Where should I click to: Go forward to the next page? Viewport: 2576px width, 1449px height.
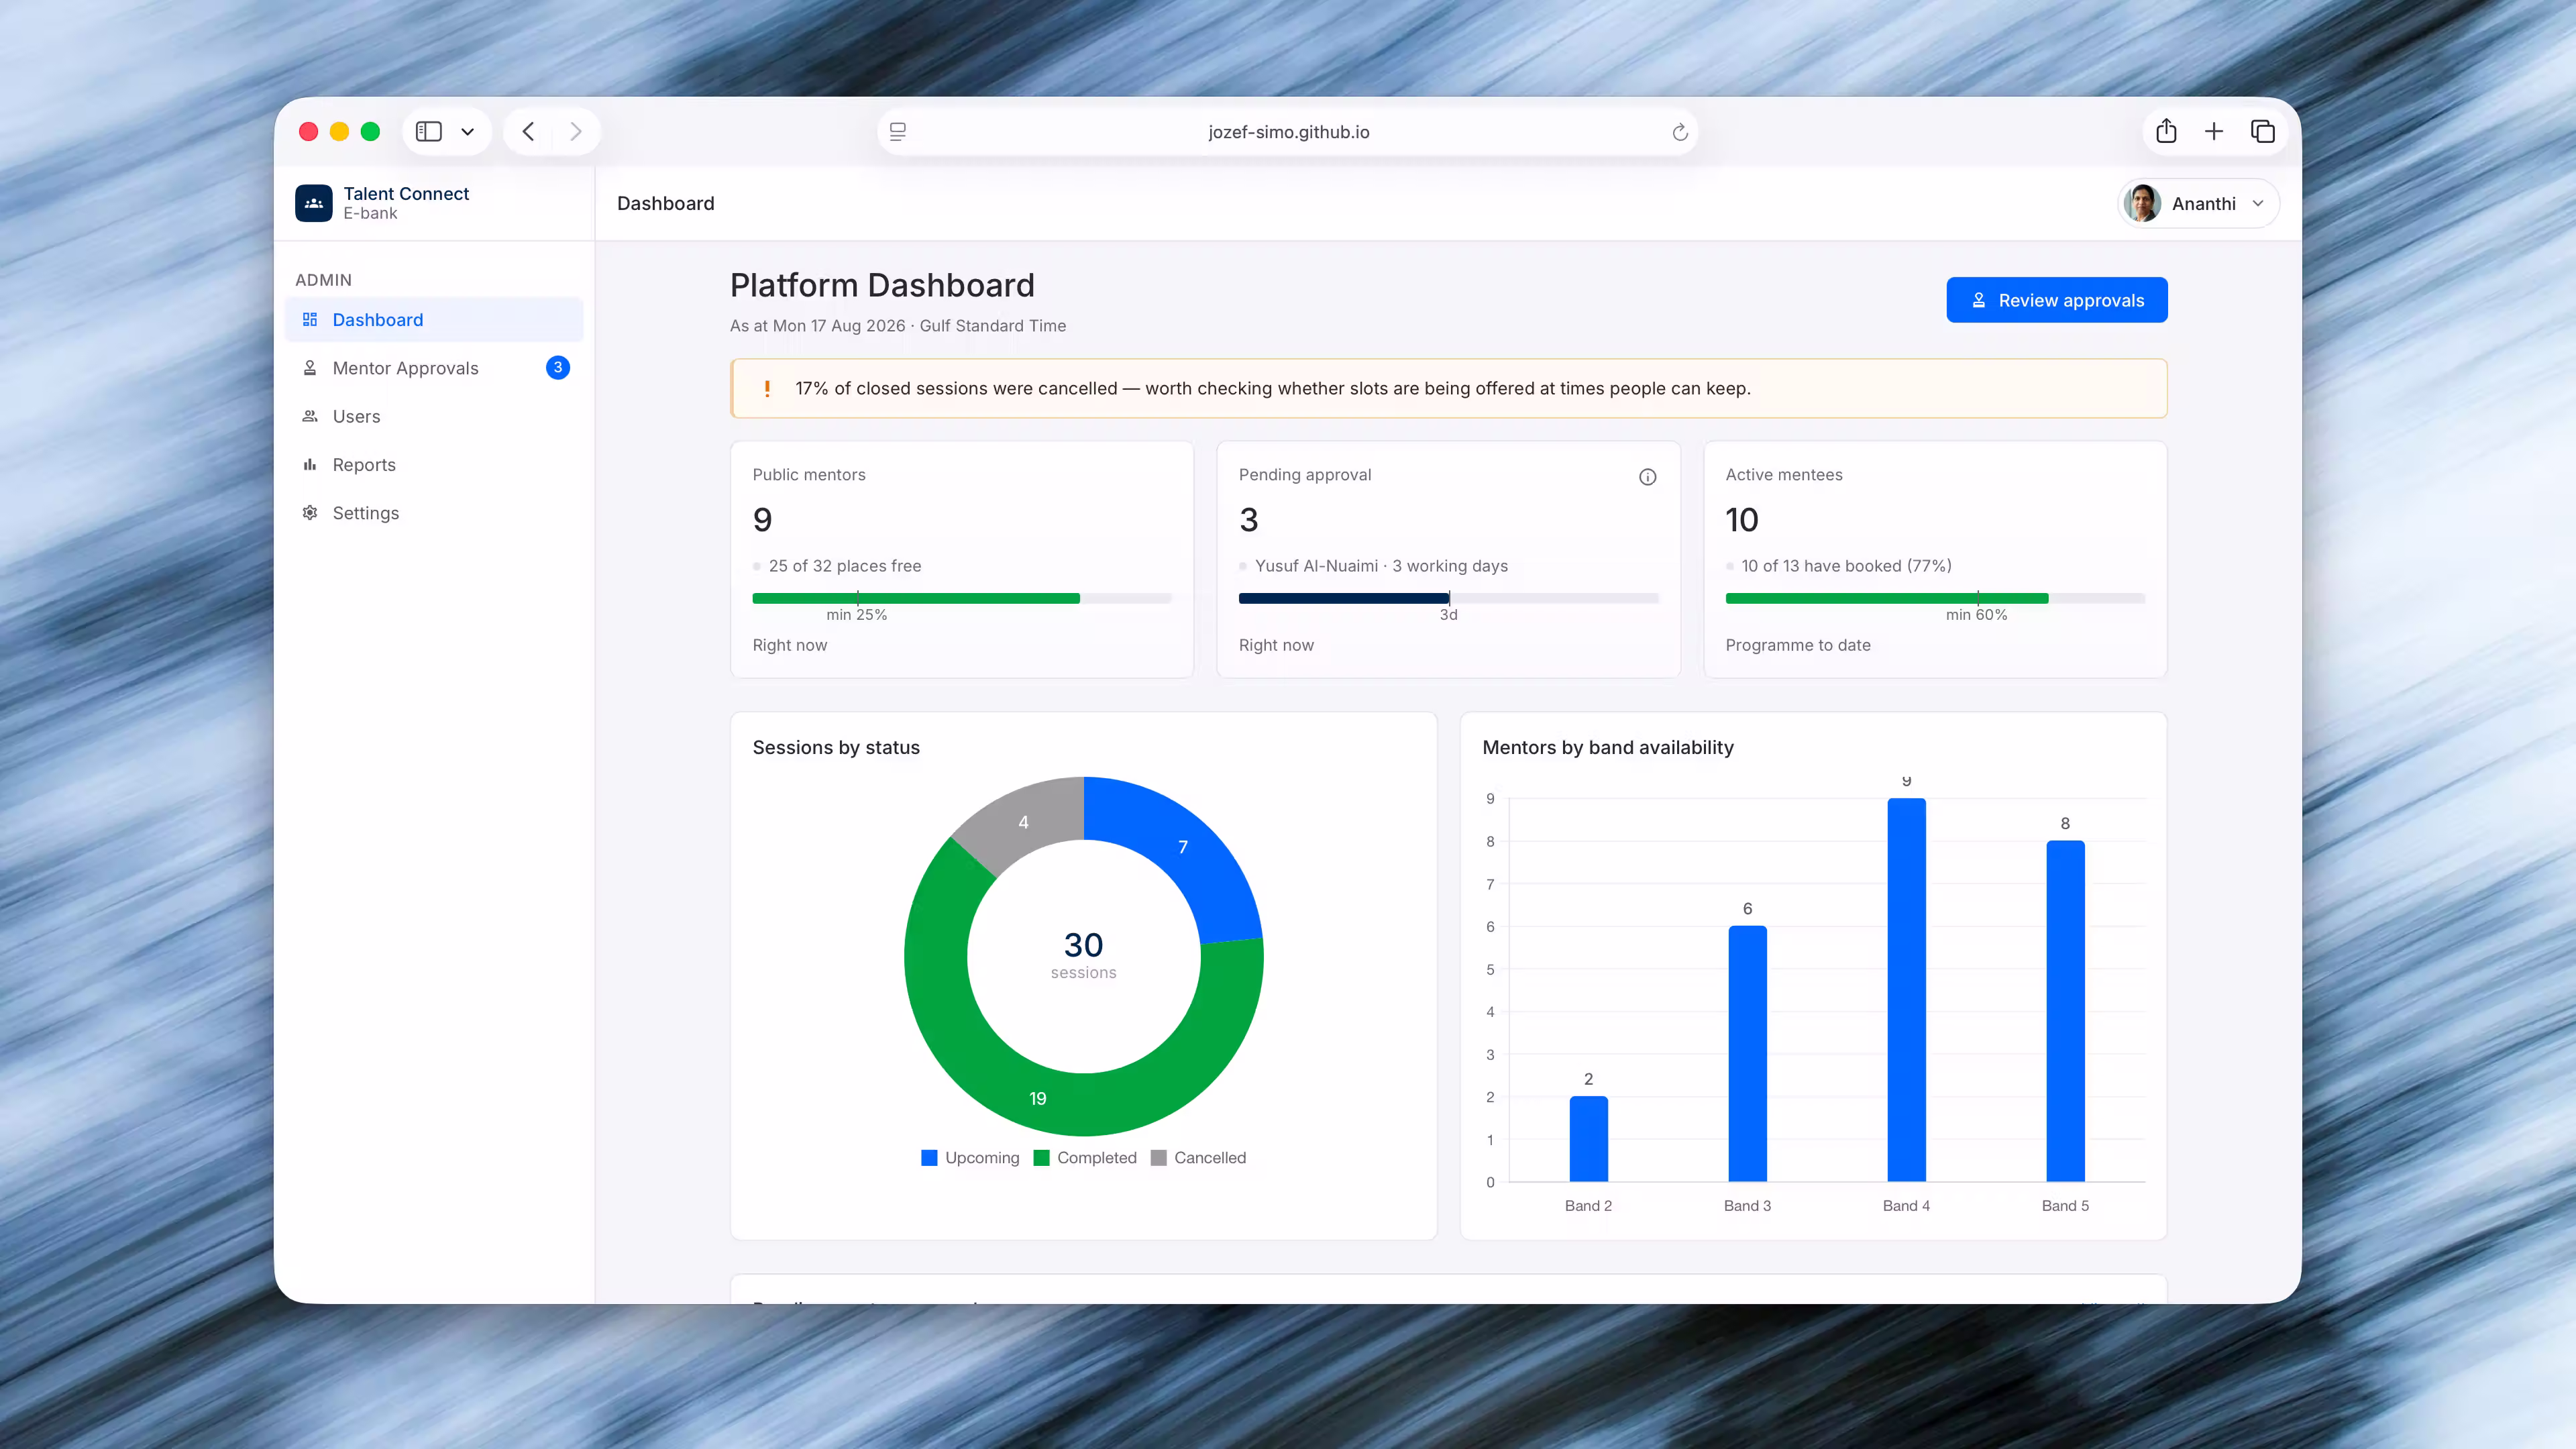575,132
